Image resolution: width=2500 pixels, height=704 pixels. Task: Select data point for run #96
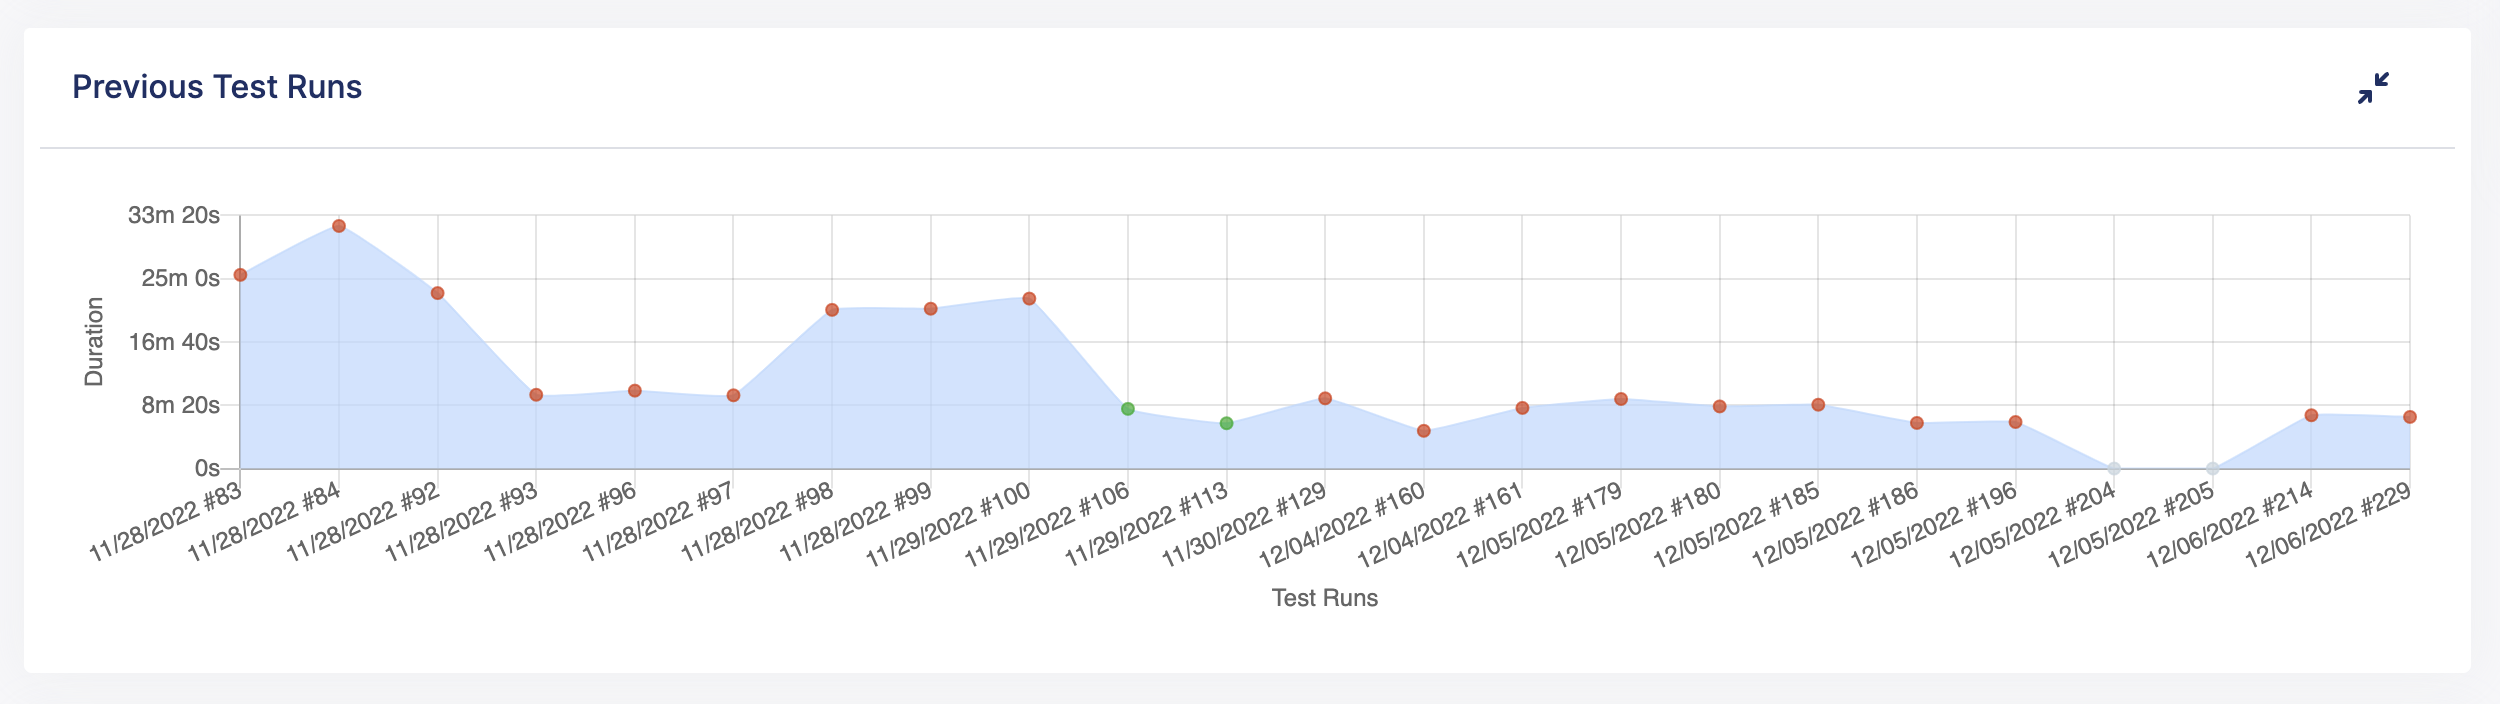pyautogui.click(x=635, y=391)
